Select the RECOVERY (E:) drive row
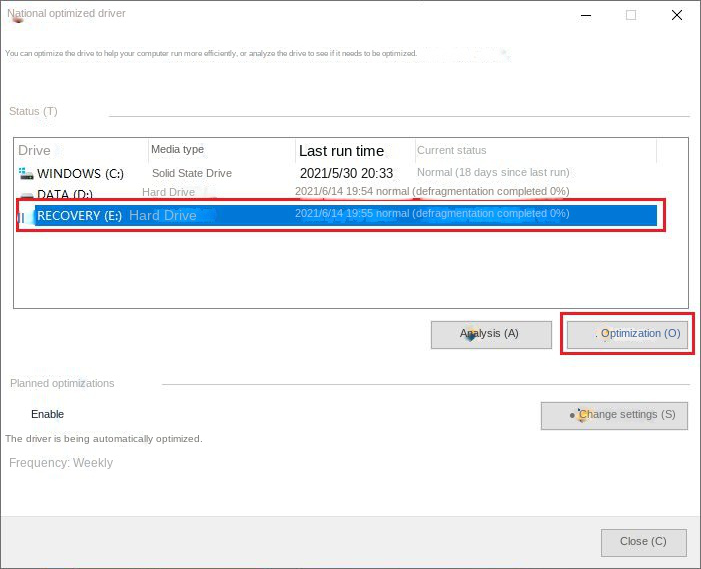The height and width of the screenshot is (569, 701). click(337, 215)
